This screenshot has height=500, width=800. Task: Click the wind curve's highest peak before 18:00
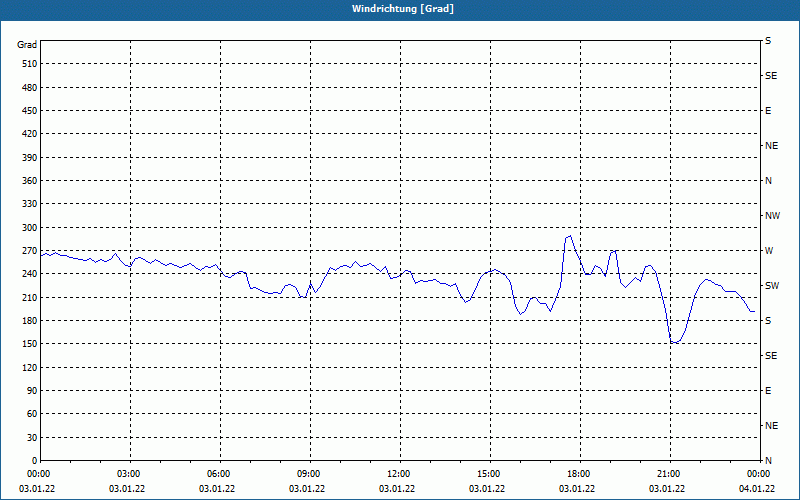[570, 236]
